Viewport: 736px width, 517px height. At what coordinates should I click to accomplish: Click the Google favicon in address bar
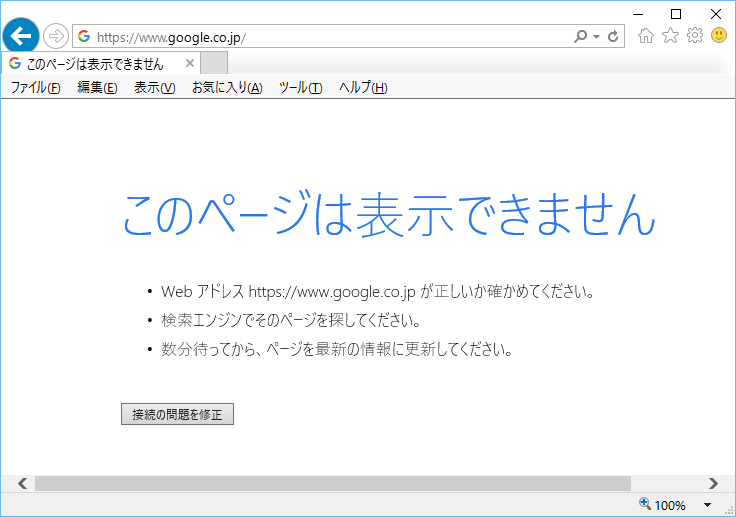point(84,36)
